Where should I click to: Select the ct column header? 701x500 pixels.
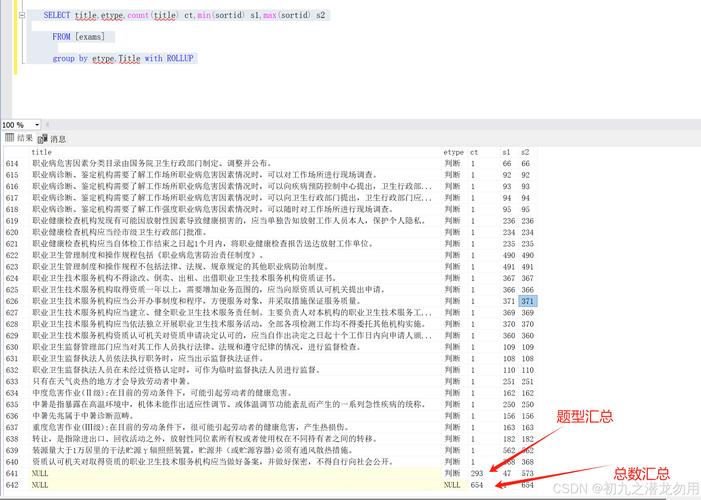point(474,152)
